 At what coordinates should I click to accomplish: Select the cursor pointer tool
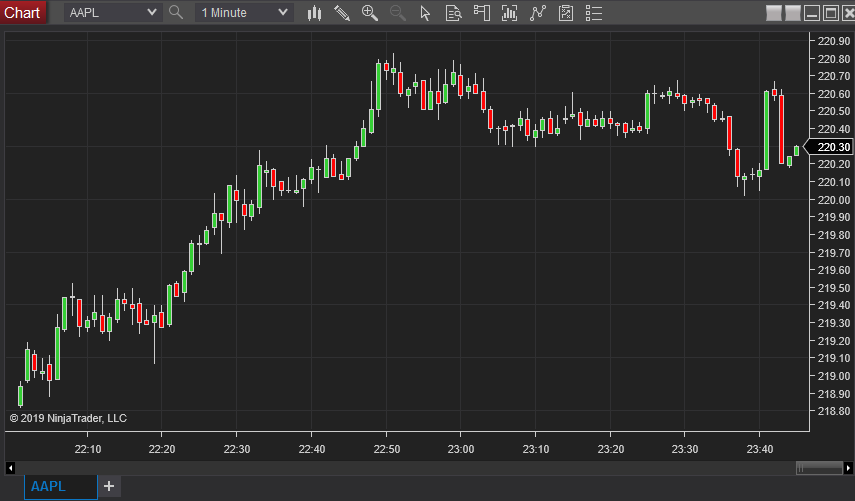click(x=425, y=13)
